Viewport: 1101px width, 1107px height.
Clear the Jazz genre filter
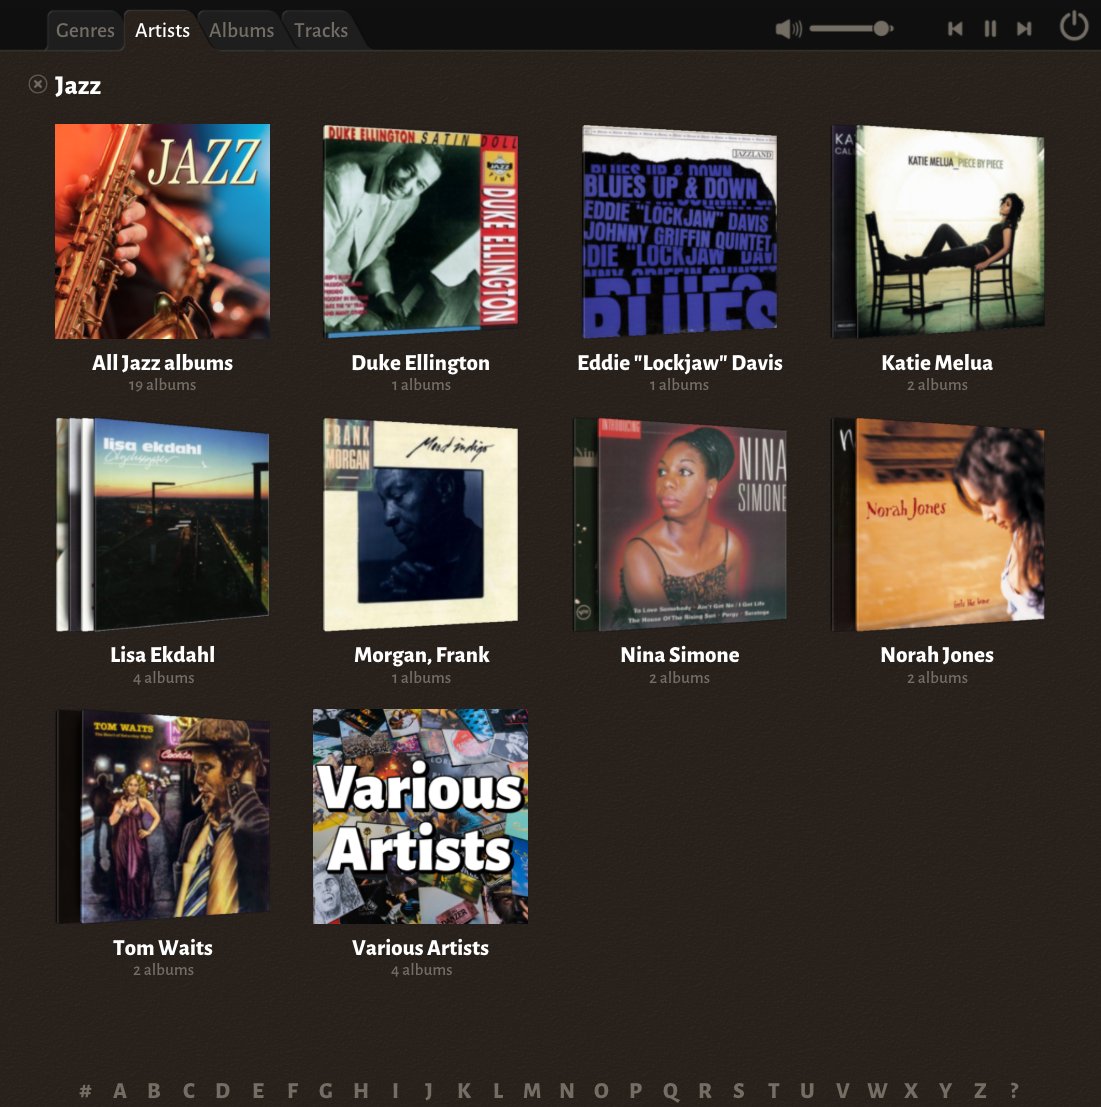pos(37,85)
